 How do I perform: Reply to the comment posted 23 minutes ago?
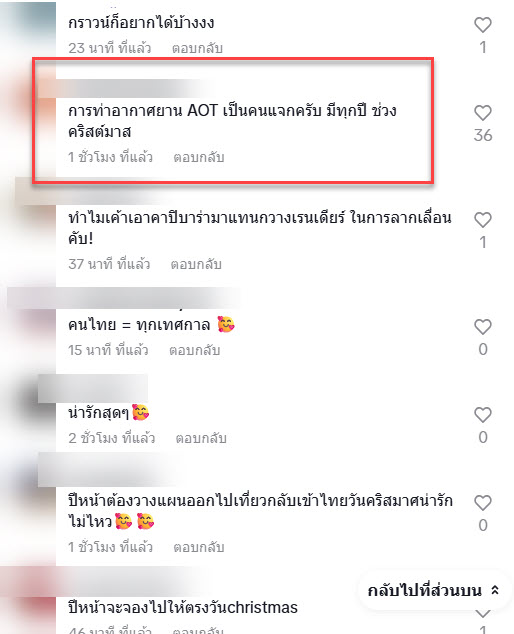[197, 48]
